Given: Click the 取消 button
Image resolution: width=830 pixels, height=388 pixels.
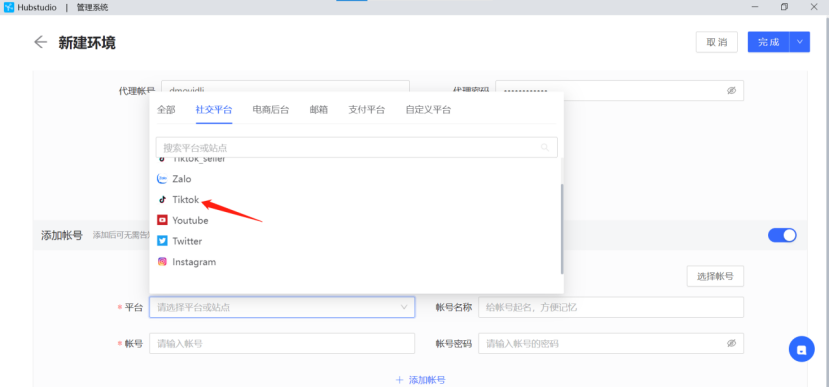Looking at the screenshot, I should click(x=717, y=42).
